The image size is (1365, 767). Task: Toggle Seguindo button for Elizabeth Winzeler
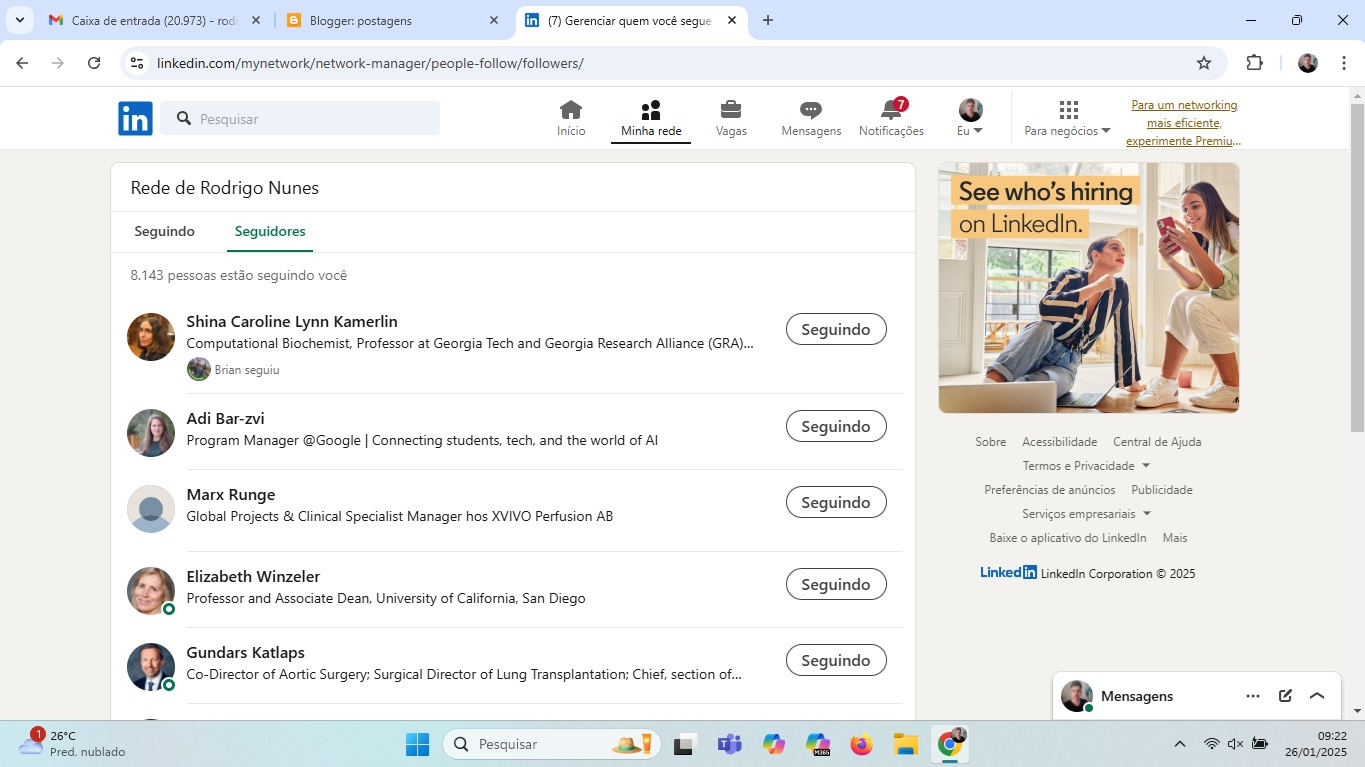tap(836, 584)
